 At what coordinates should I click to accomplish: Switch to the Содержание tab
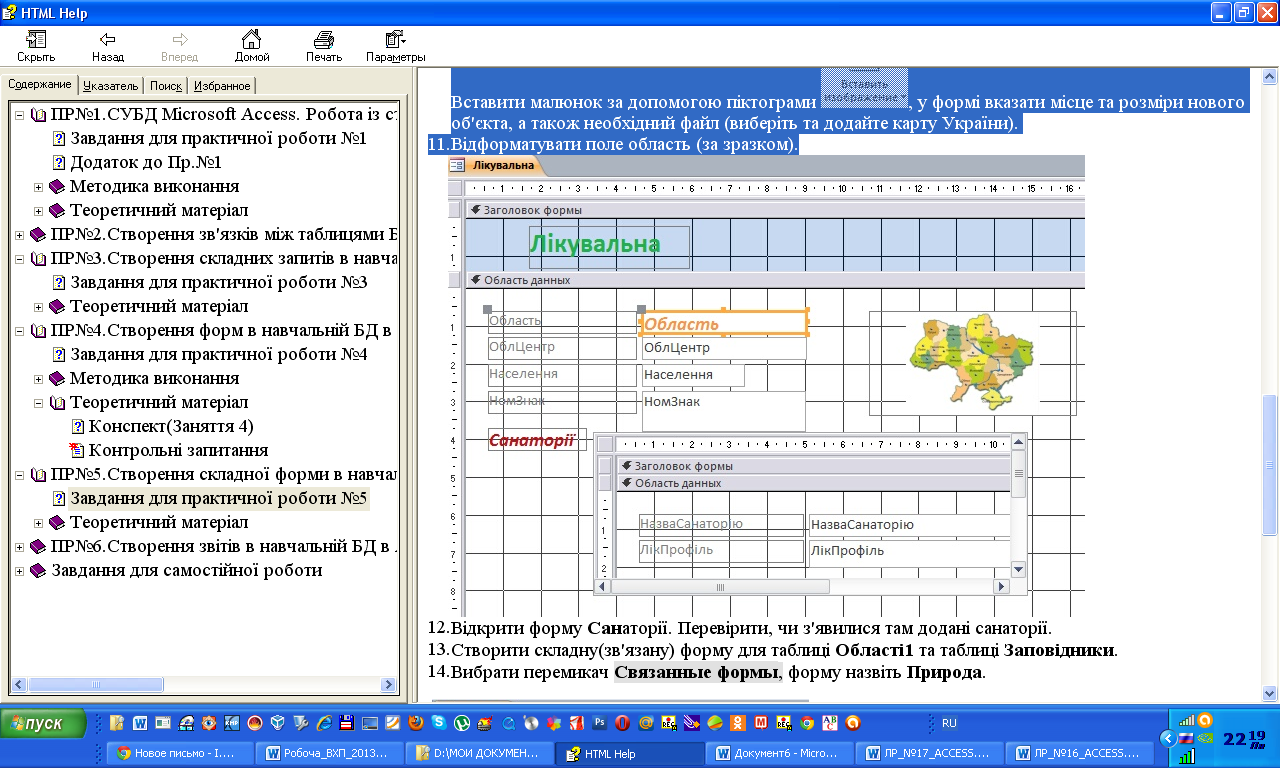coord(39,85)
